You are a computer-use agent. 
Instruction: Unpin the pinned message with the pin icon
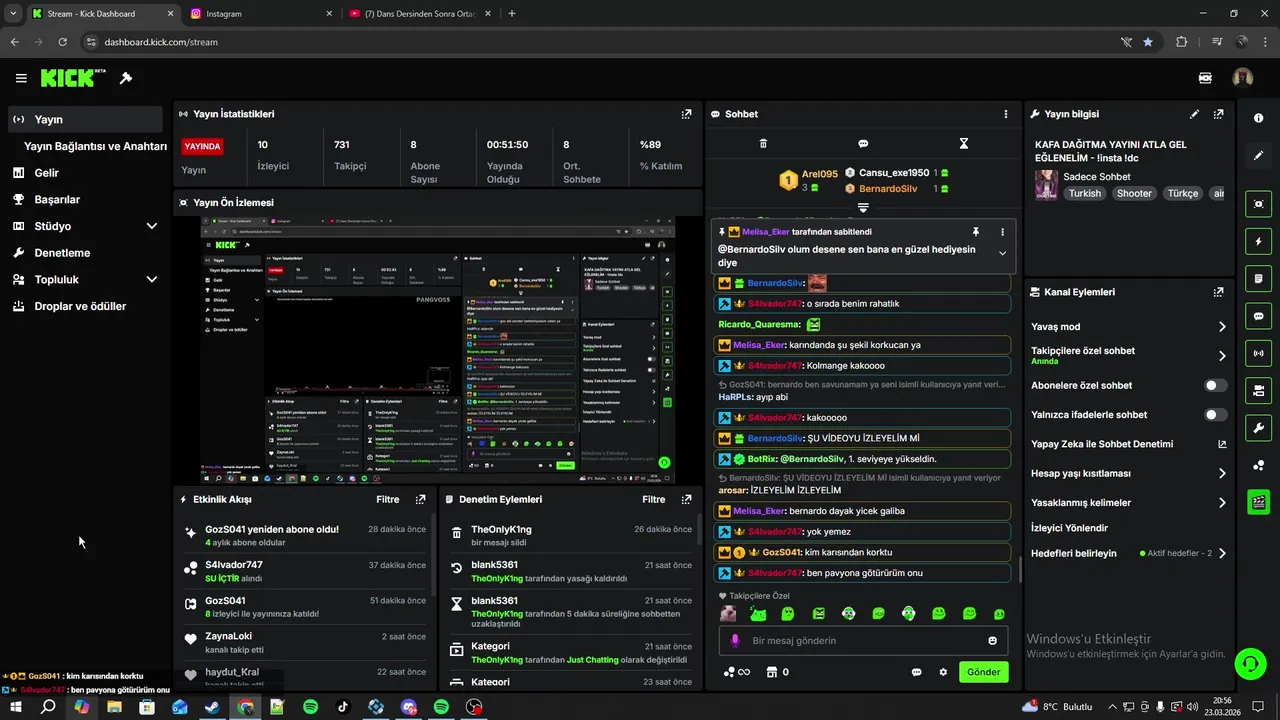[x=976, y=231]
